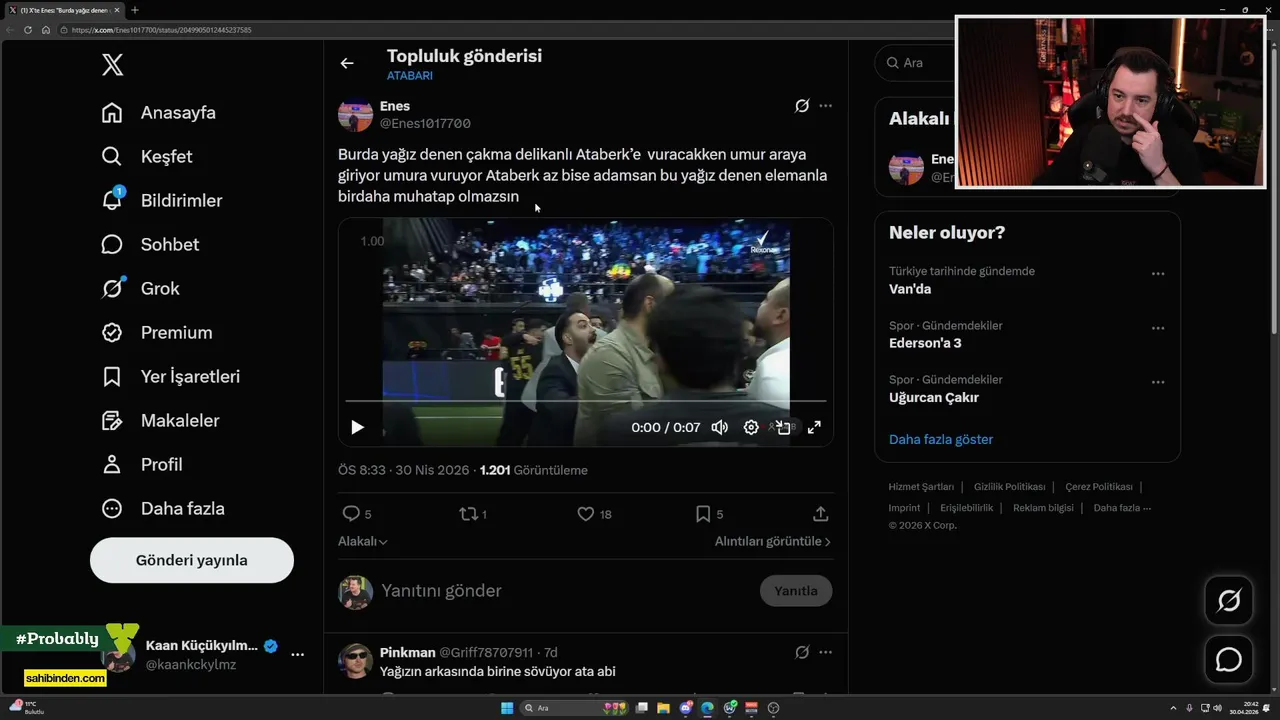1280x720 pixels.
Task: Seek on the video progress bar
Action: (x=586, y=401)
